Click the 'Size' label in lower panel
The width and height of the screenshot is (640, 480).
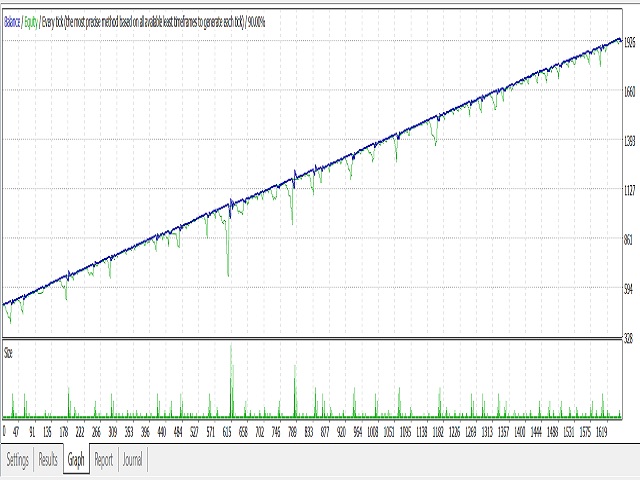(x=9, y=352)
